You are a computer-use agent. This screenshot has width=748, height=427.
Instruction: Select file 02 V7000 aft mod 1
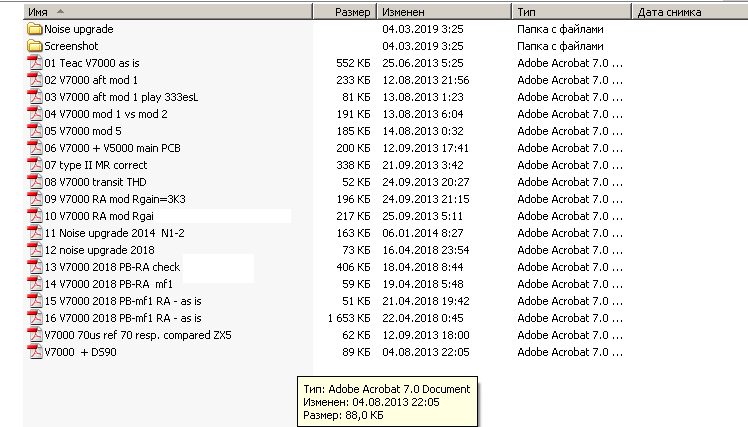(91, 80)
